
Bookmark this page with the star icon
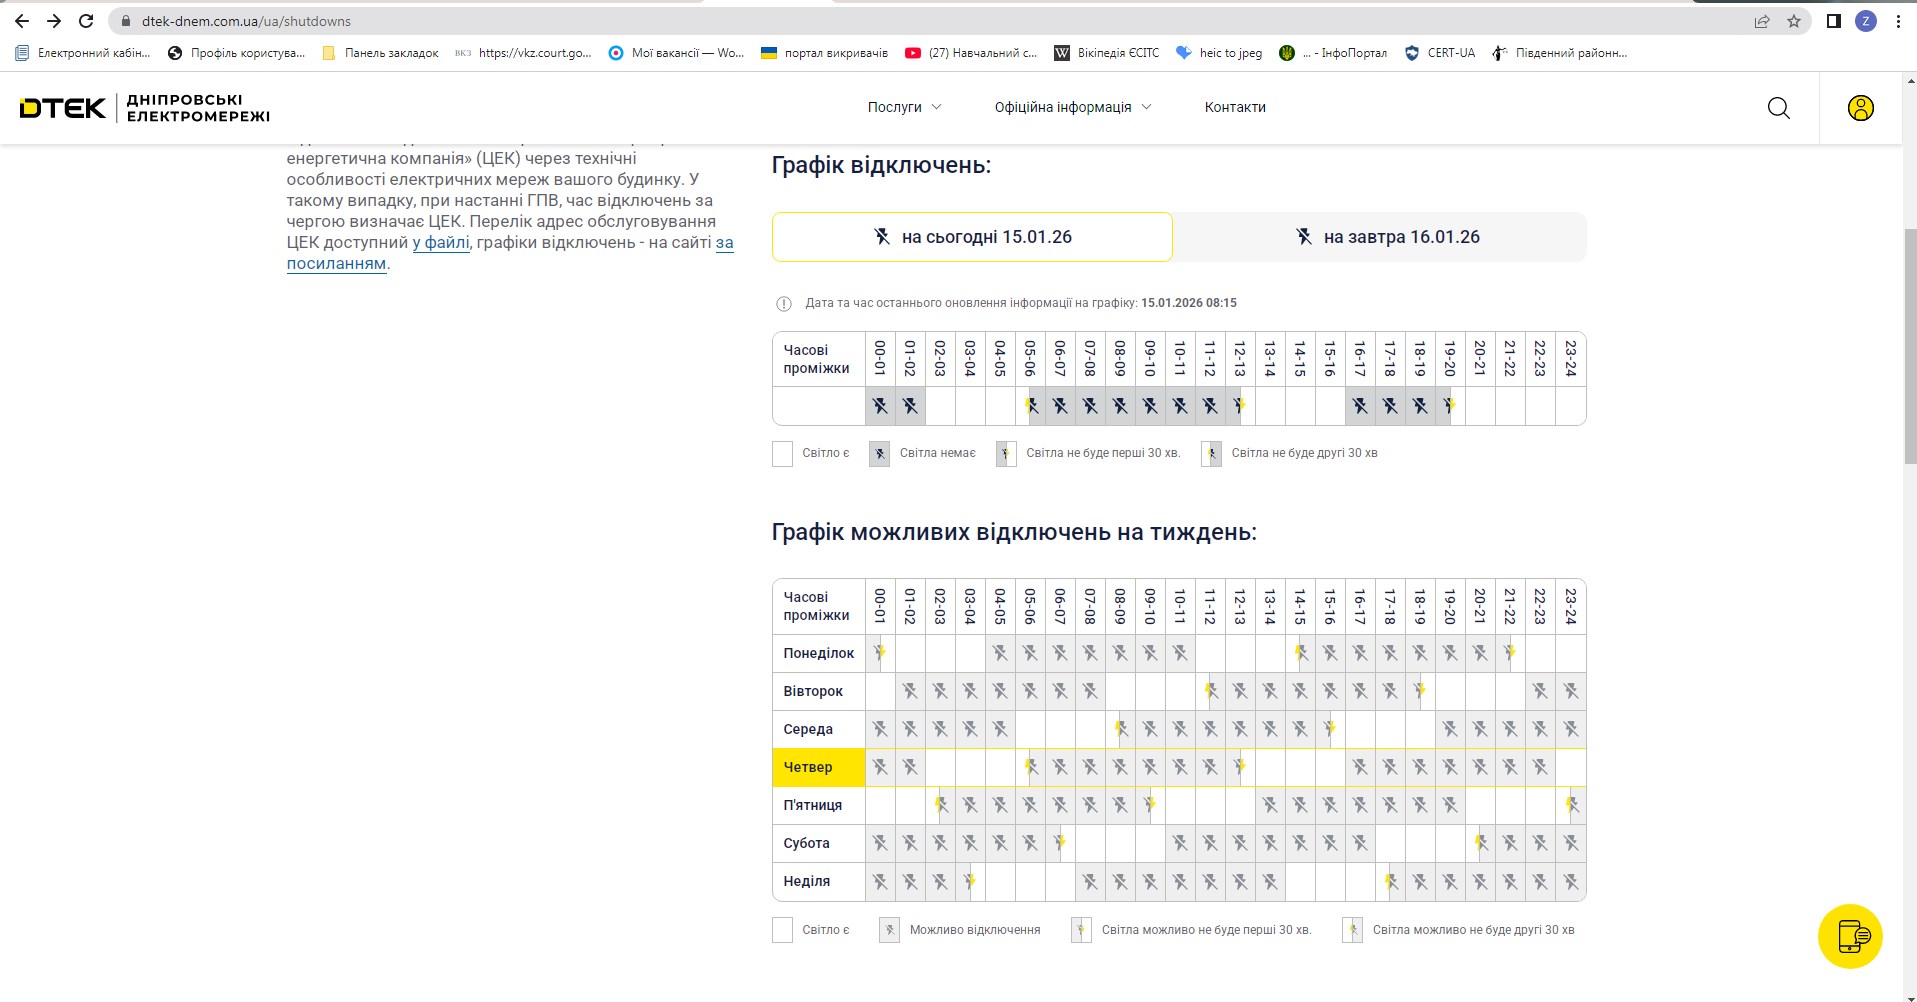click(1793, 21)
